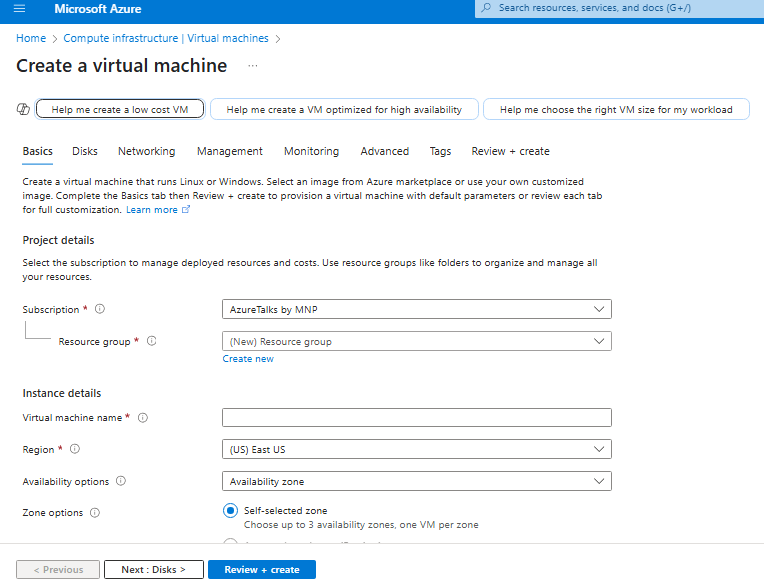764x588 pixels.
Task: Switch to the Monitoring tab
Action: pyautogui.click(x=311, y=152)
